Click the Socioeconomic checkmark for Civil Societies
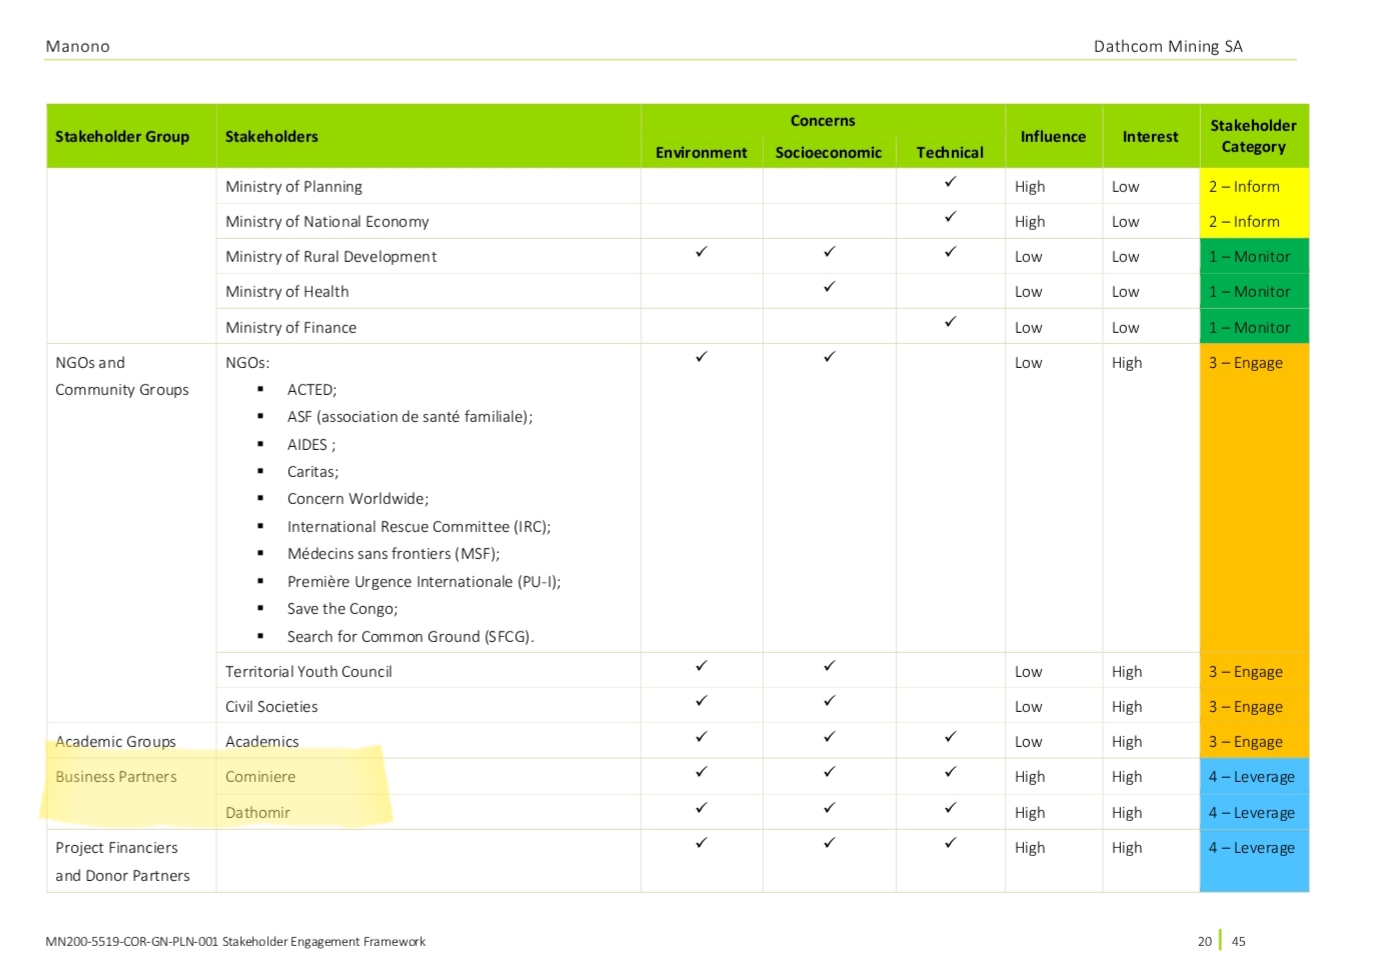Viewport: 1378px width, 970px height. [829, 701]
